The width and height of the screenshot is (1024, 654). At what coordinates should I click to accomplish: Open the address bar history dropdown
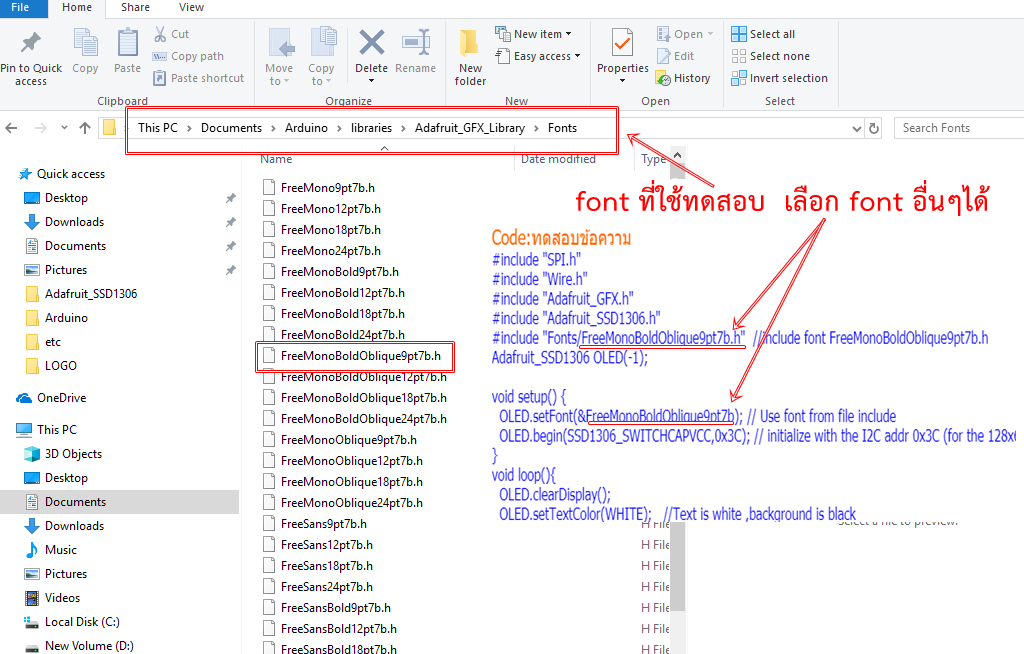tap(857, 129)
